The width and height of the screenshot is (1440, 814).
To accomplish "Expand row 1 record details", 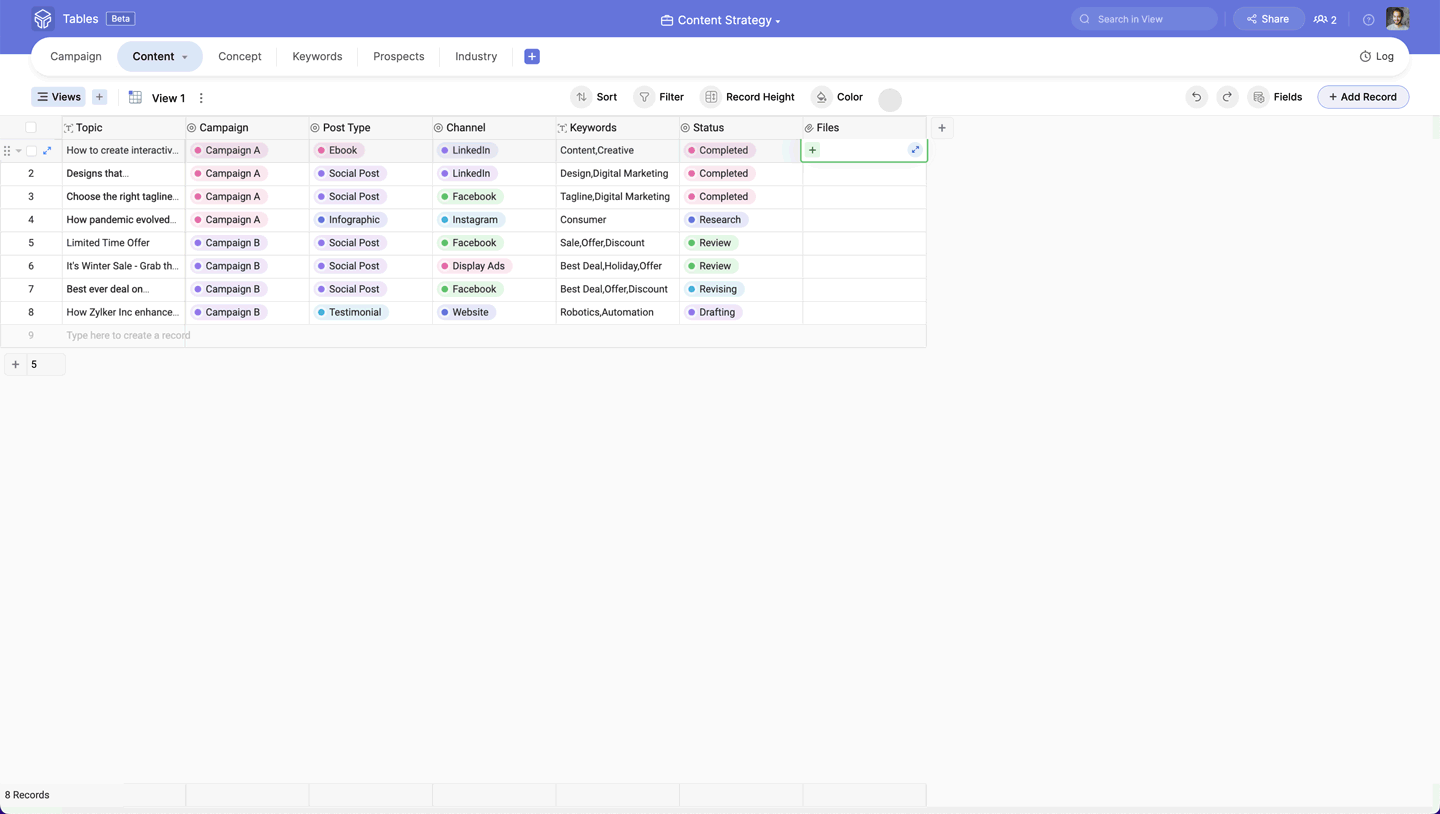I will [x=47, y=151].
